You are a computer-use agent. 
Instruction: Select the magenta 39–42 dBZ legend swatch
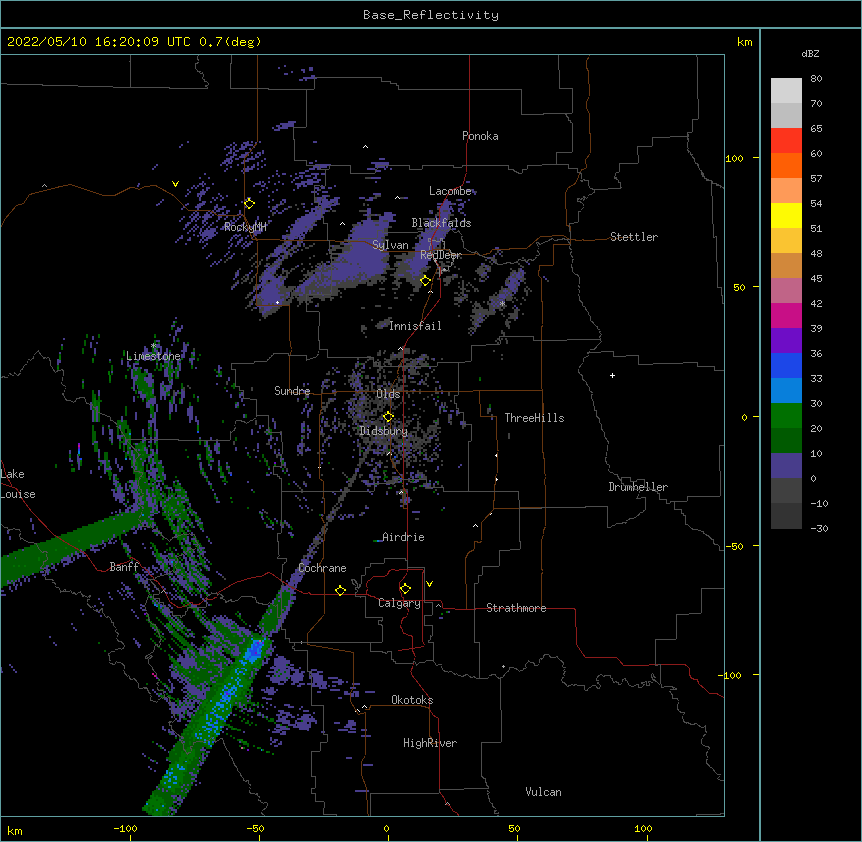coord(786,315)
